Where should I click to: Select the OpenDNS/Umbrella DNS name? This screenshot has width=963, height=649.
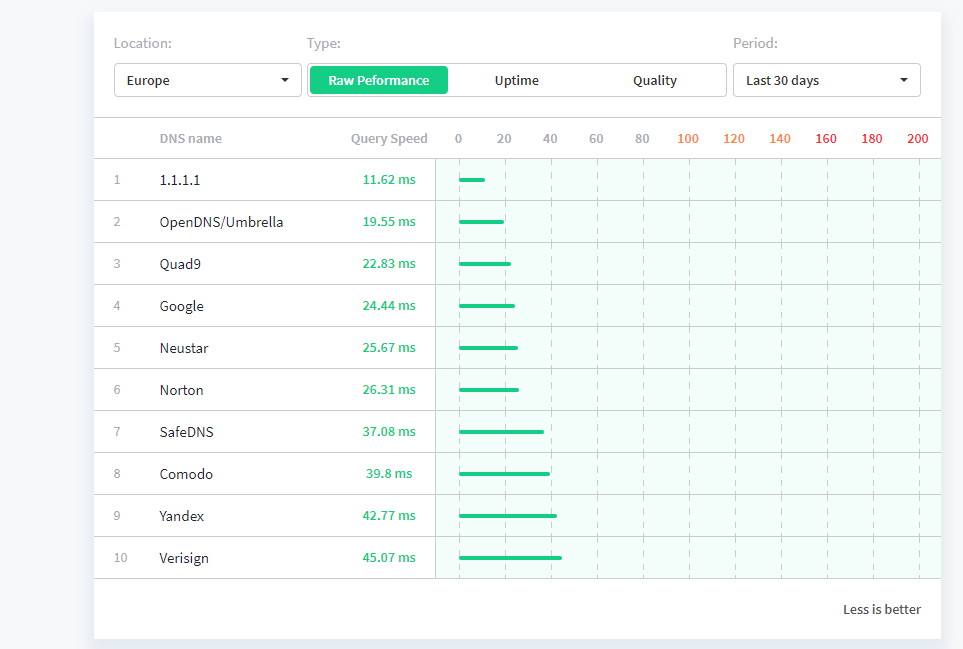click(221, 222)
